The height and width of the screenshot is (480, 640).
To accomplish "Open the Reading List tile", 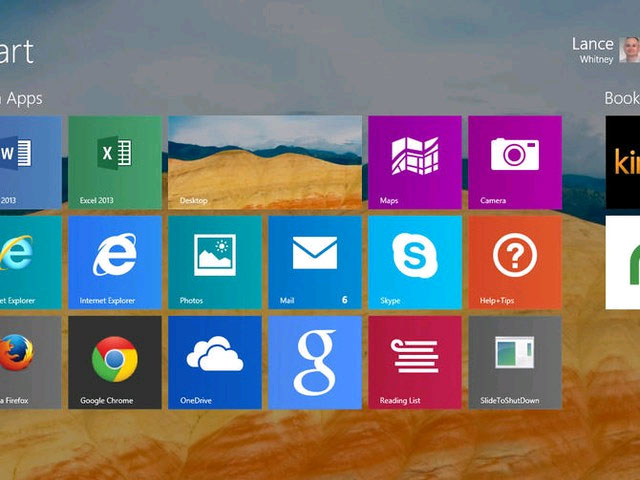I will pyautogui.click(x=415, y=362).
